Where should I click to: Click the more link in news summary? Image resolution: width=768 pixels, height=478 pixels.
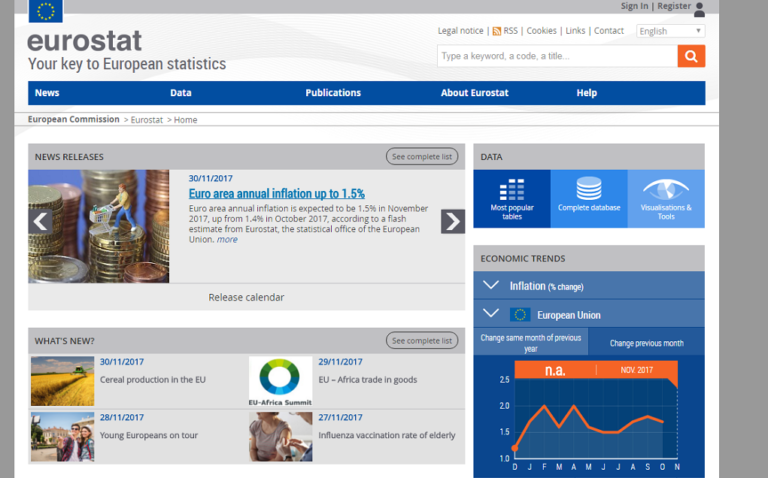coord(227,239)
